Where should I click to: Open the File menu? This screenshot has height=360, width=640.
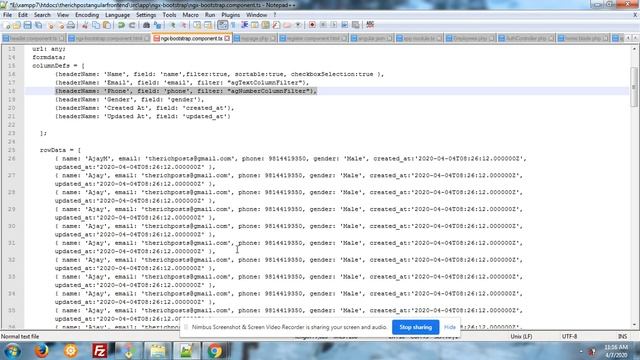(7, 15)
